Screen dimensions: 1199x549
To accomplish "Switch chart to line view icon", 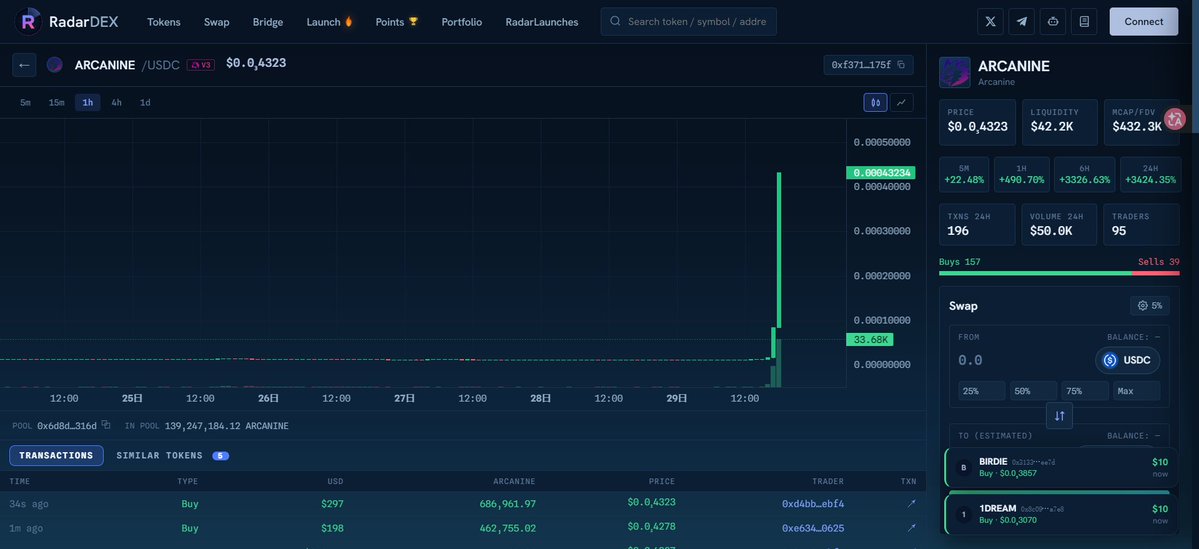I will coord(902,102).
